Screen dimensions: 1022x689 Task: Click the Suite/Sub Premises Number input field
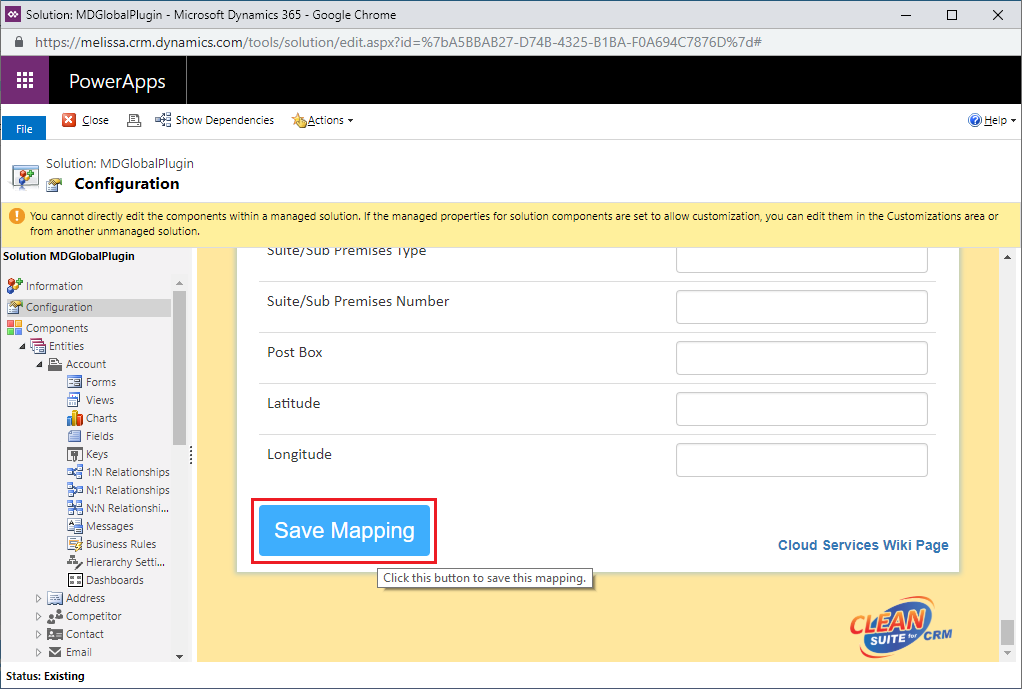(x=802, y=307)
